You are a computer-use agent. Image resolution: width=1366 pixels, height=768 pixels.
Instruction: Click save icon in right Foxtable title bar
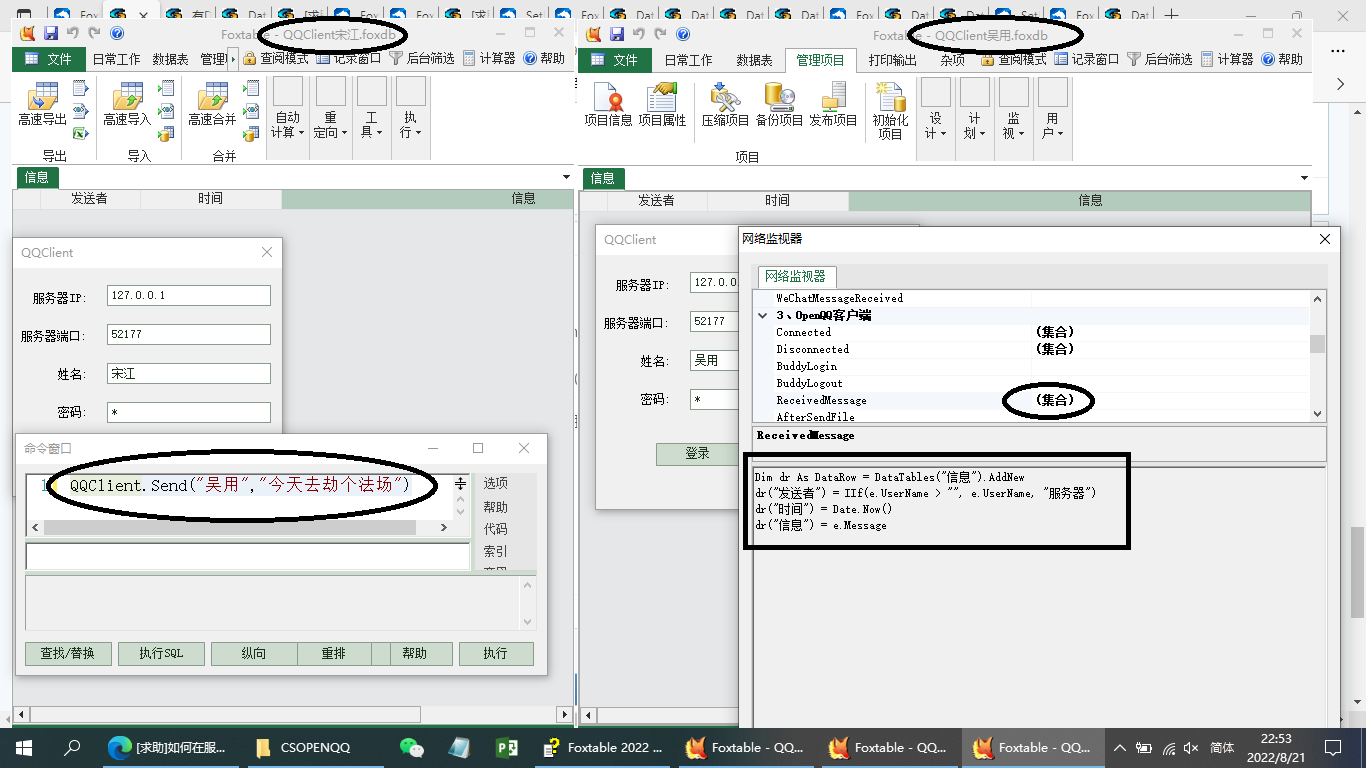pos(617,33)
